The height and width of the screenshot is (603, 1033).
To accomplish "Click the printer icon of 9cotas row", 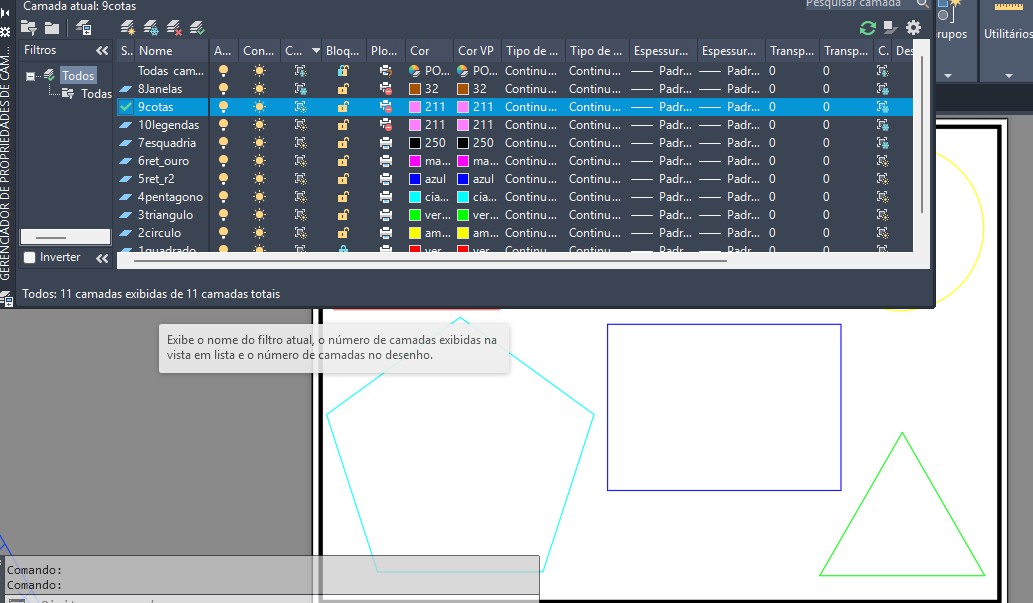I will coord(386,107).
